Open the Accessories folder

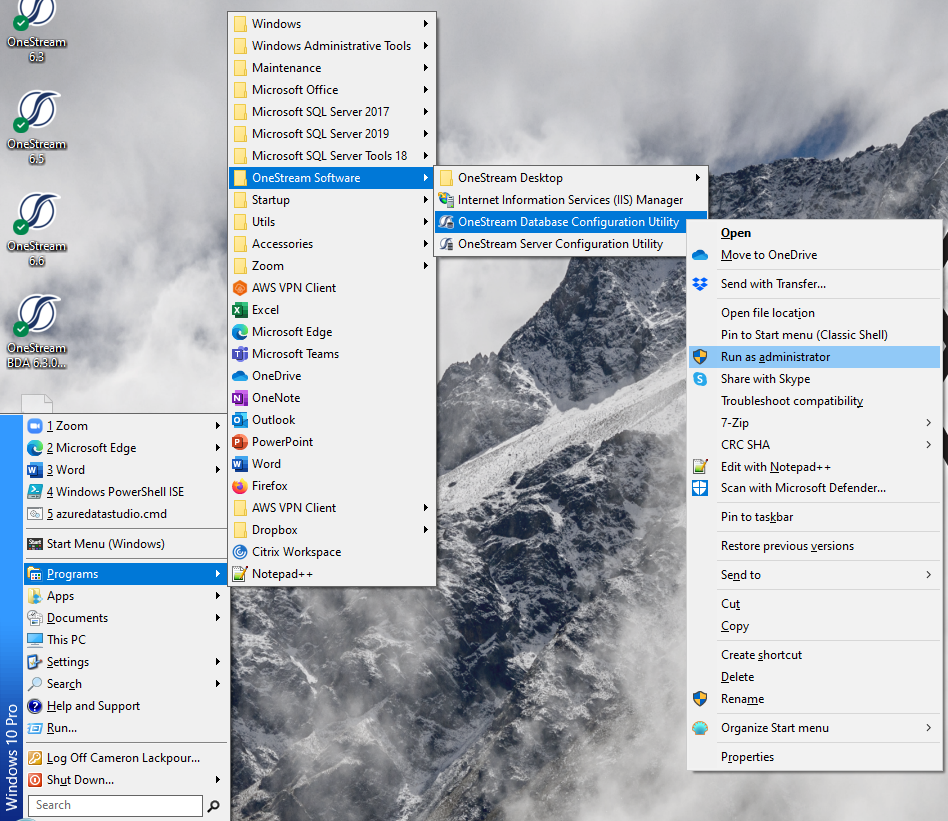[332, 244]
